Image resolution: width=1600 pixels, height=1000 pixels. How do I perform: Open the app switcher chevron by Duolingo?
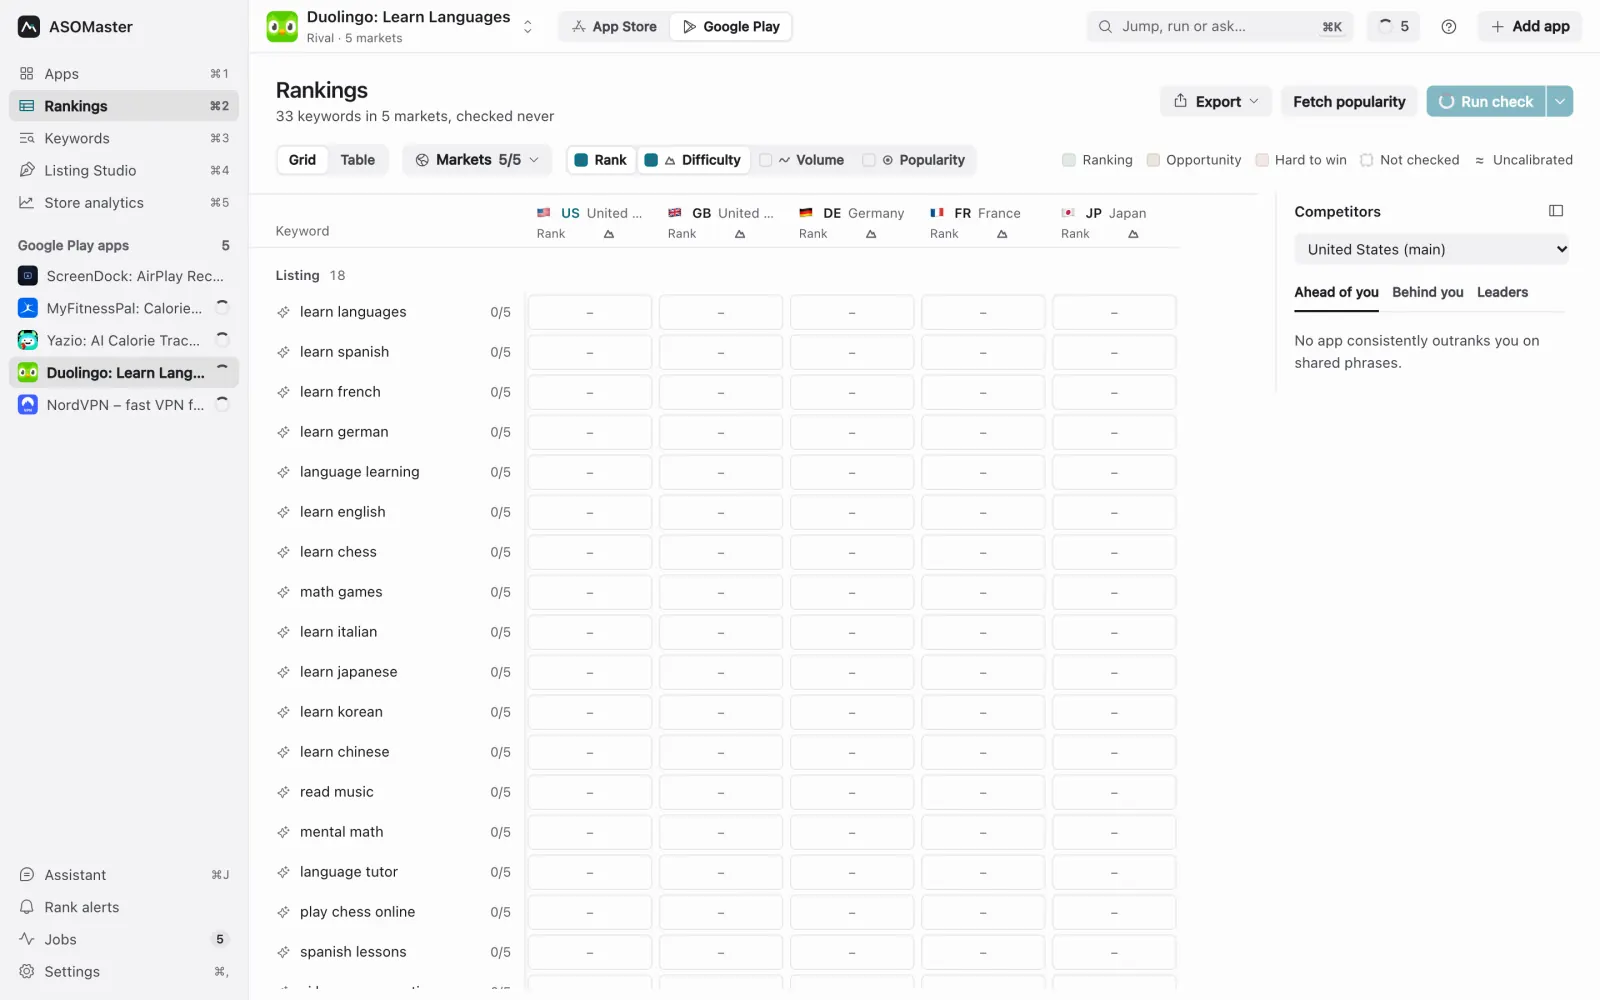click(x=528, y=27)
